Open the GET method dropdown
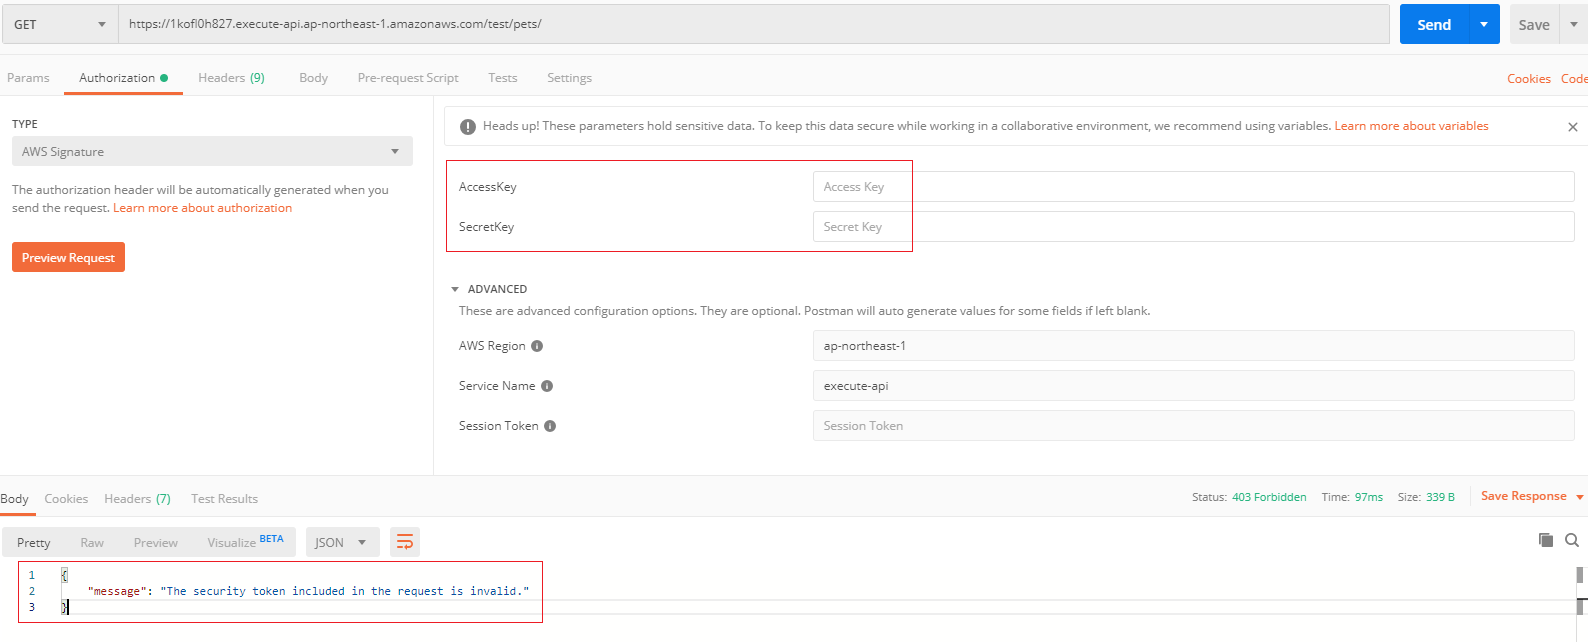1588x642 pixels. tap(60, 24)
